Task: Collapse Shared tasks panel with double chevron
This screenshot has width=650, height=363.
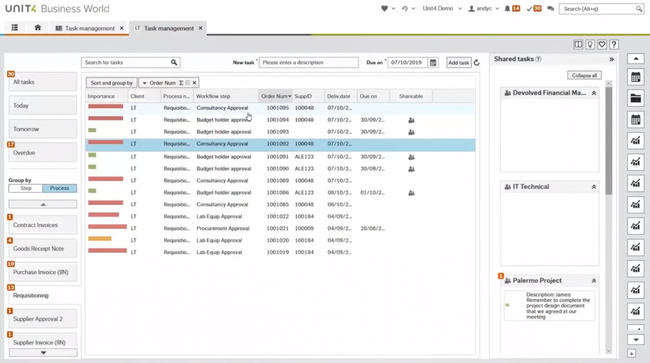Action: [x=611, y=59]
